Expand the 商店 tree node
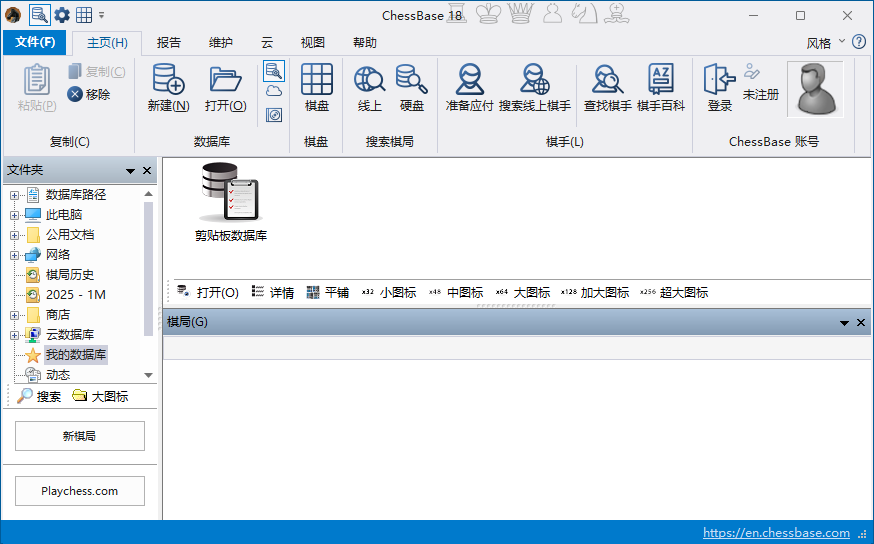 point(14,315)
